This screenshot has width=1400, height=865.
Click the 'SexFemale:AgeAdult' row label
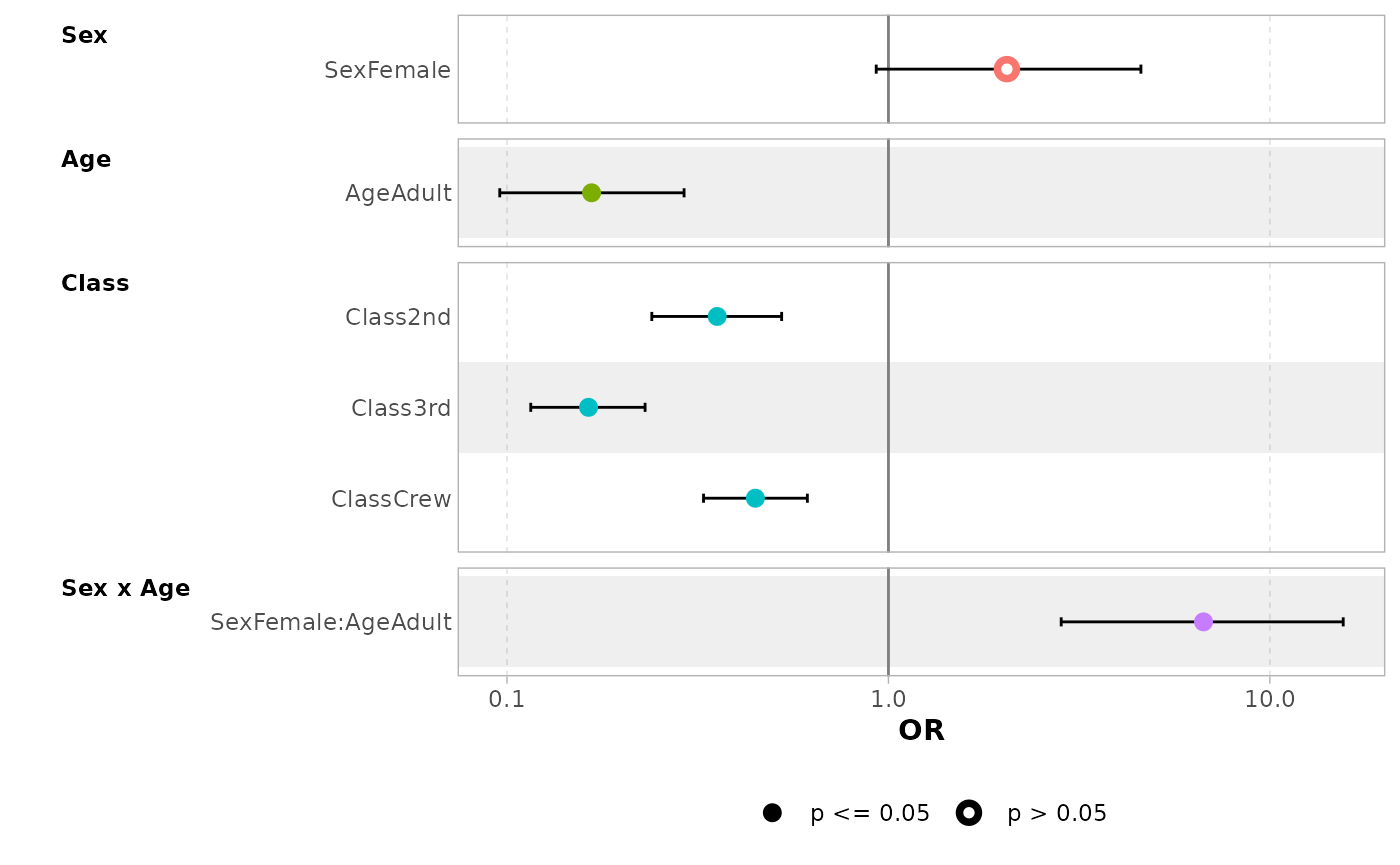pos(331,623)
